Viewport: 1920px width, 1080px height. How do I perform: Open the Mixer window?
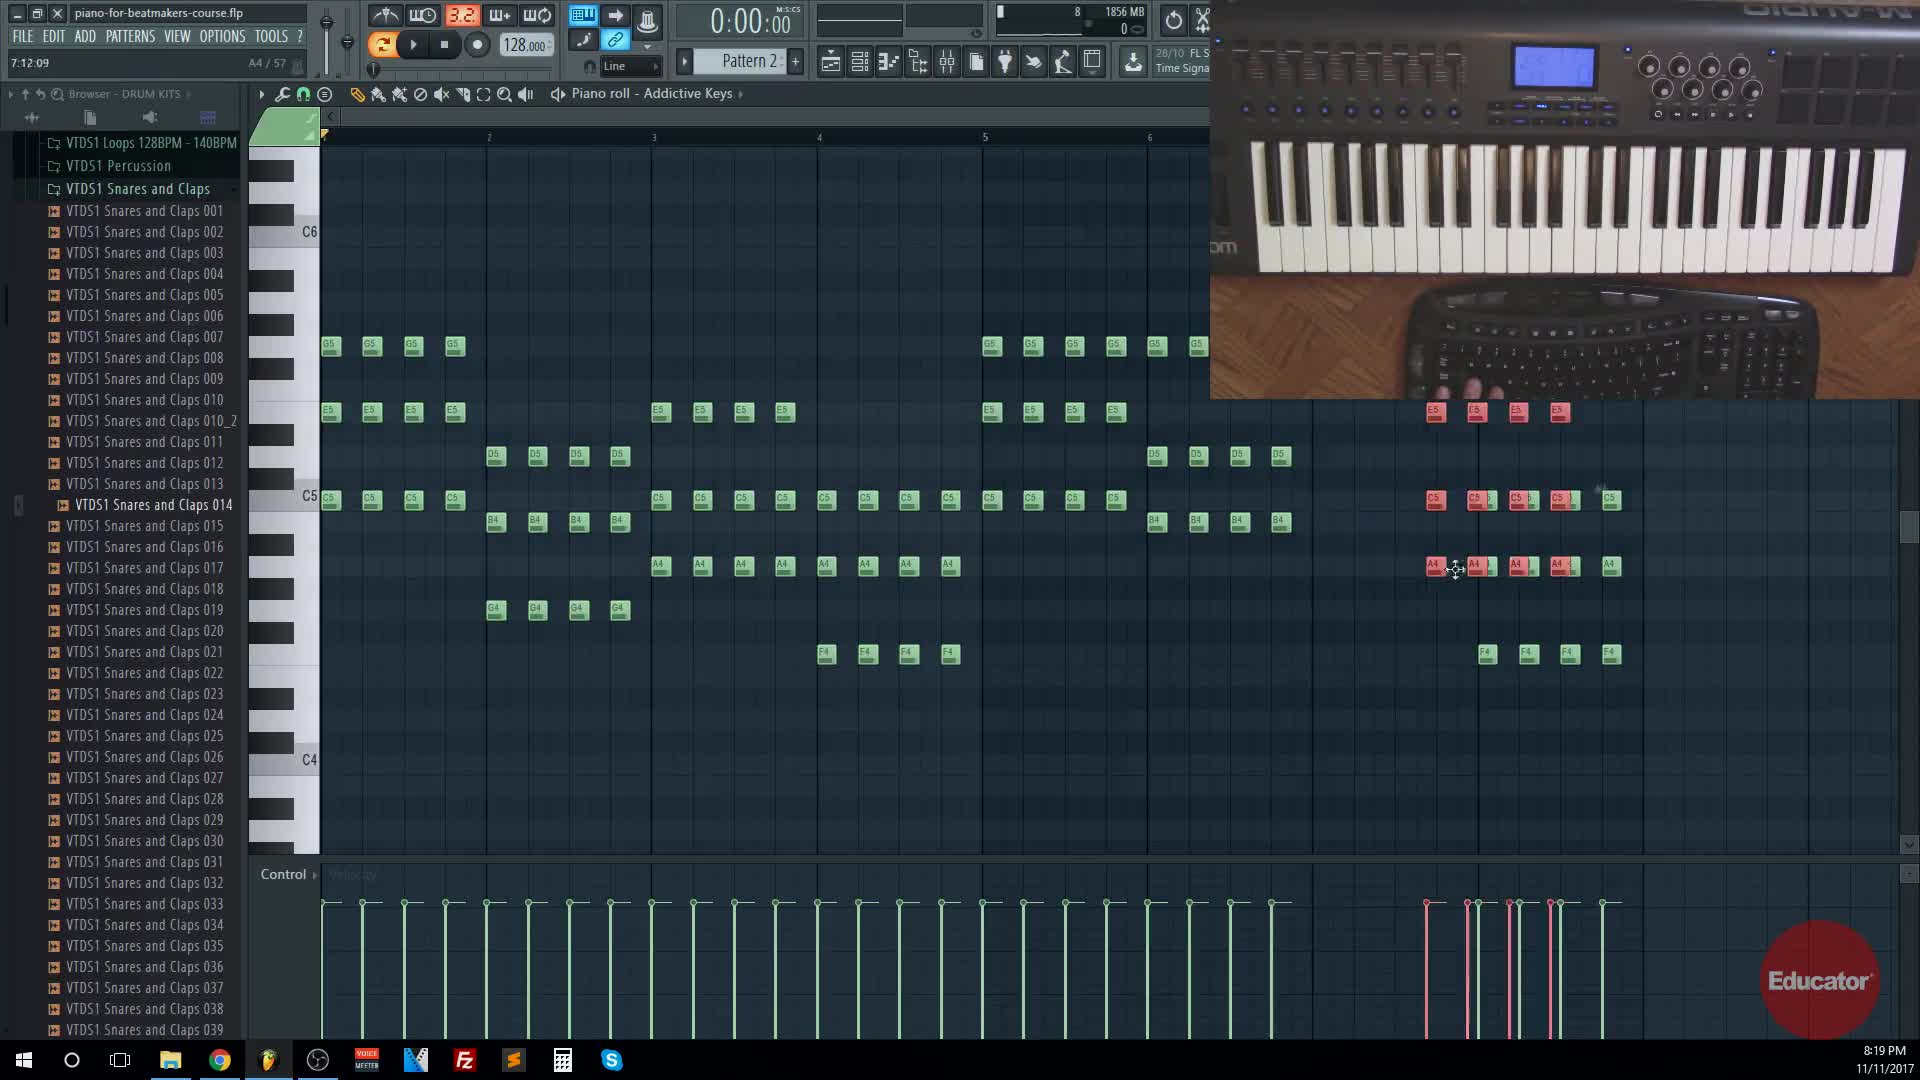946,62
